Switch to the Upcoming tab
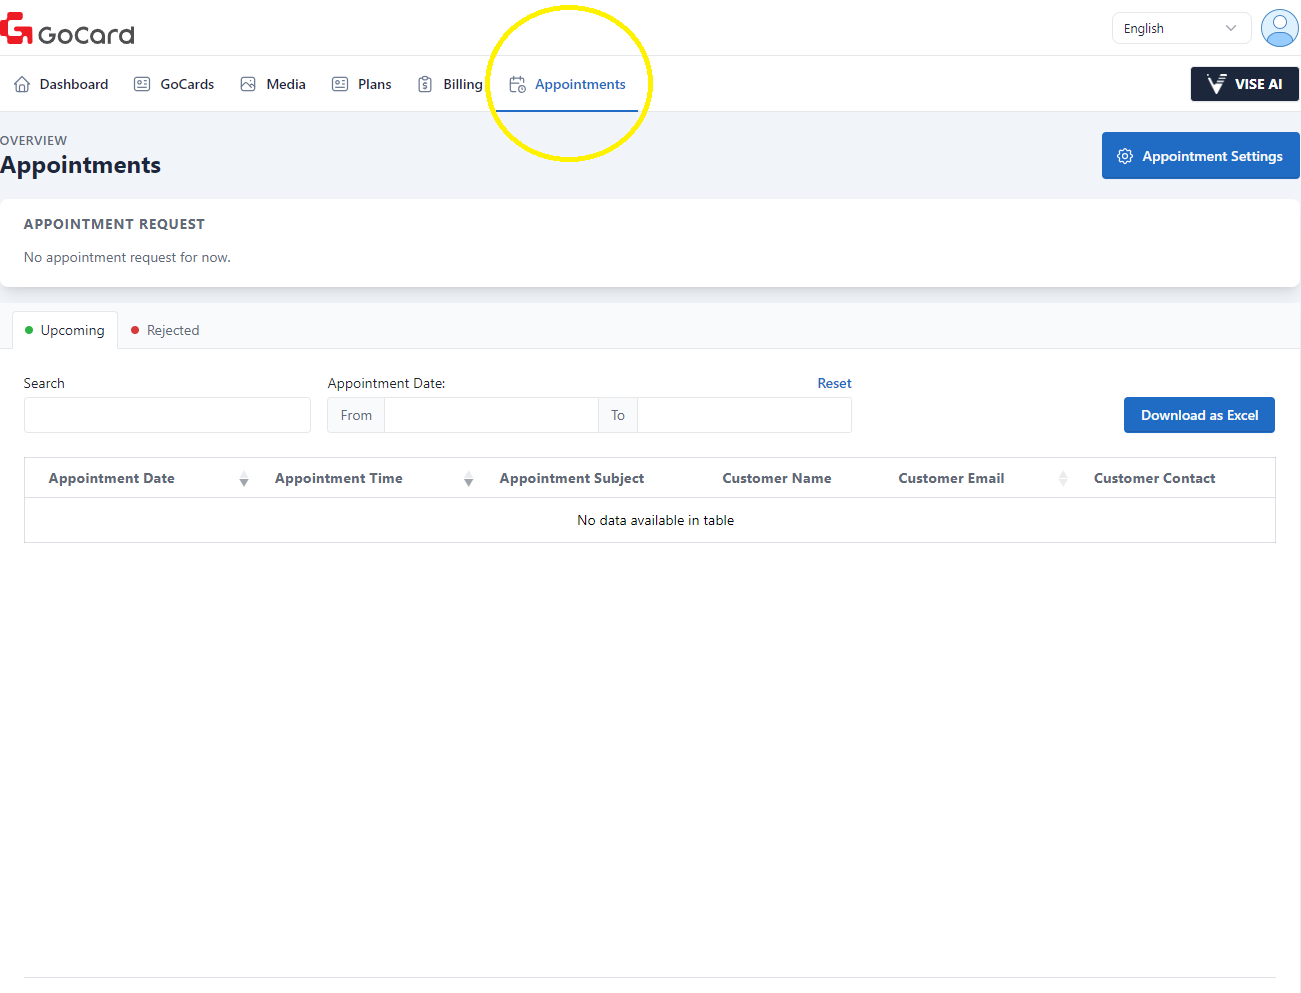Screen dimensions: 1301x993 [x=65, y=330]
